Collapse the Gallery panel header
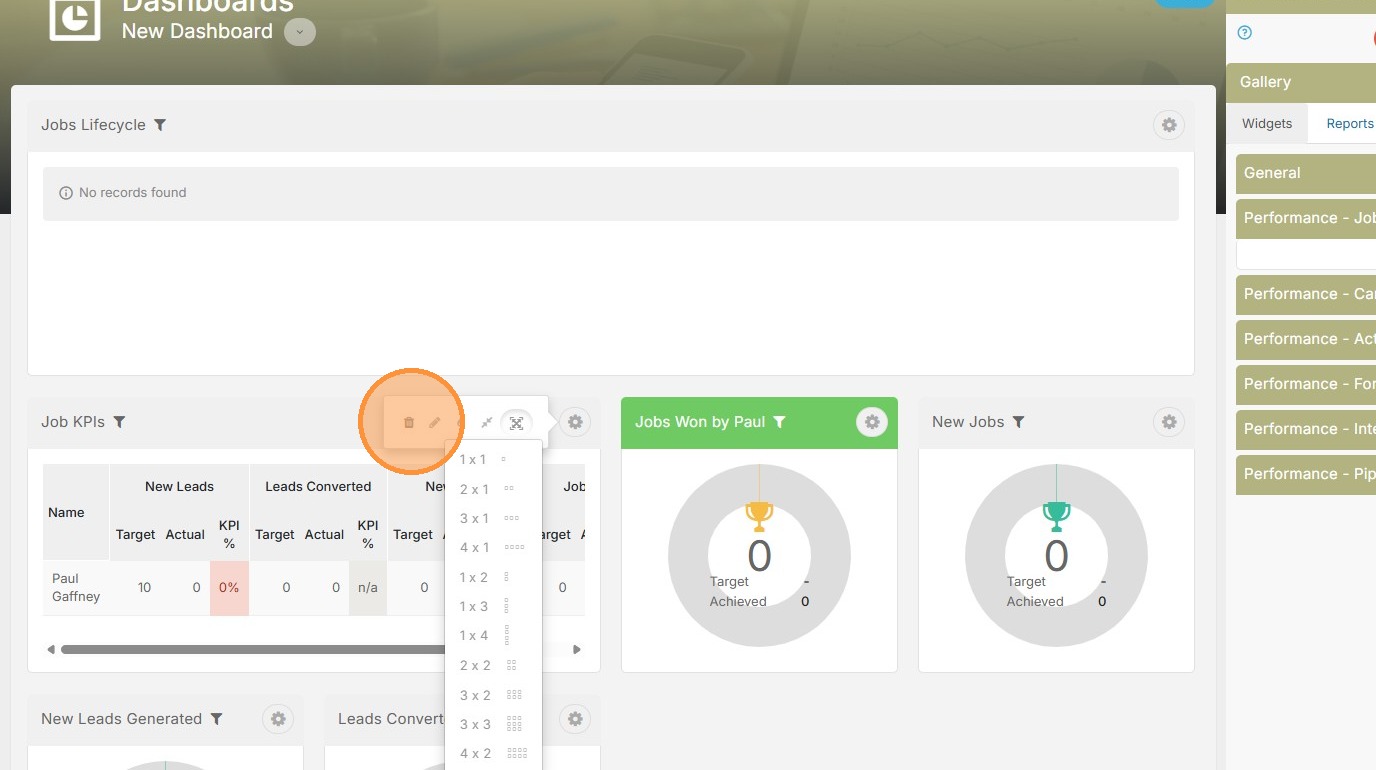The image size is (1376, 770). coord(1301,82)
